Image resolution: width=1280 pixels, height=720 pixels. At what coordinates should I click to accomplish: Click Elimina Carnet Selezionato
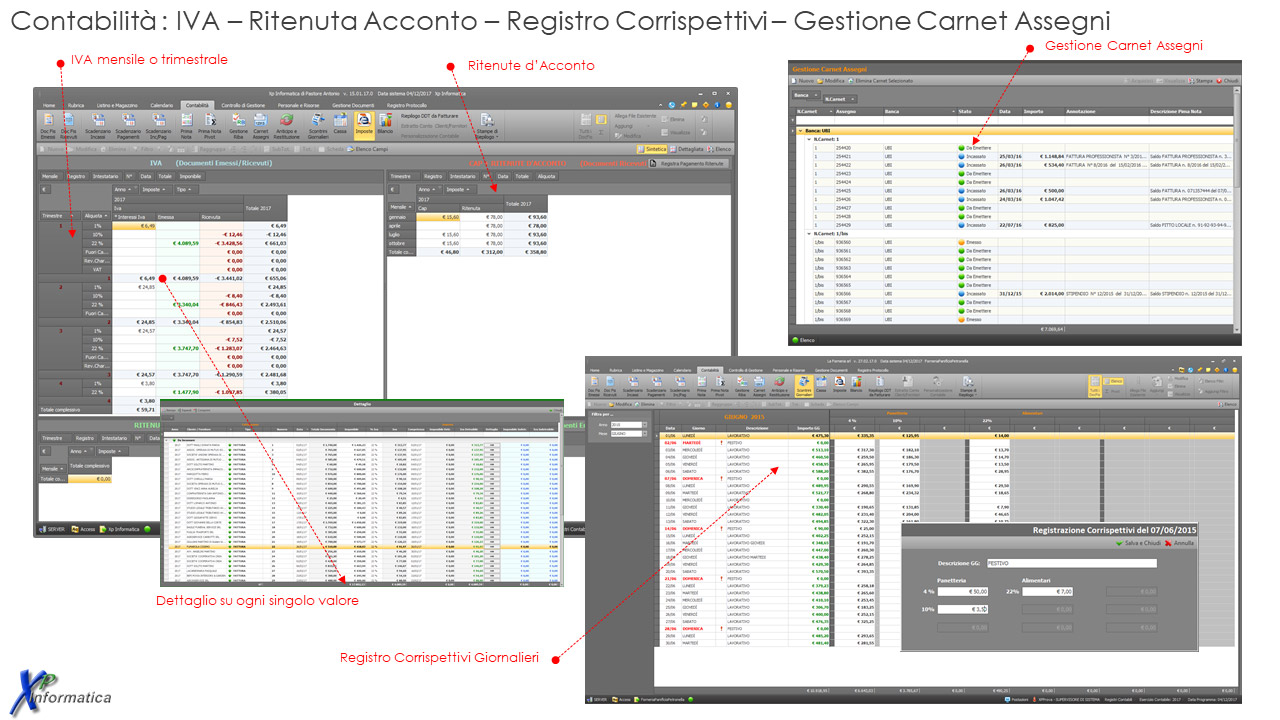(880, 81)
